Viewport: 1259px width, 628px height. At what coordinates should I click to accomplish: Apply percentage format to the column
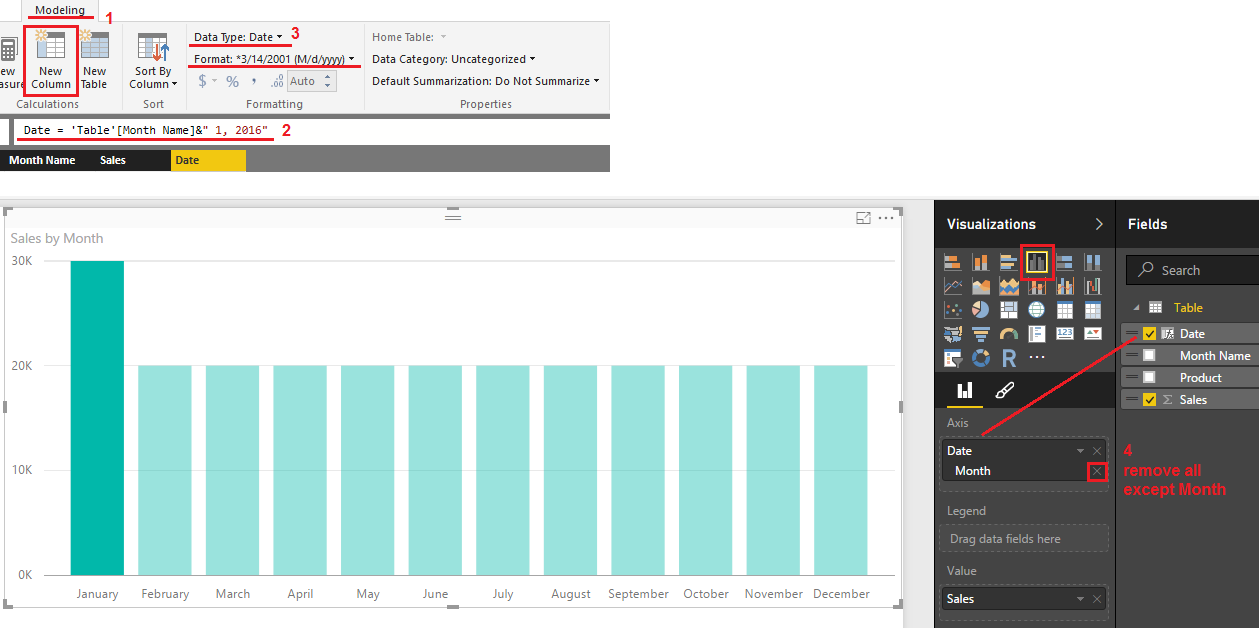232,81
